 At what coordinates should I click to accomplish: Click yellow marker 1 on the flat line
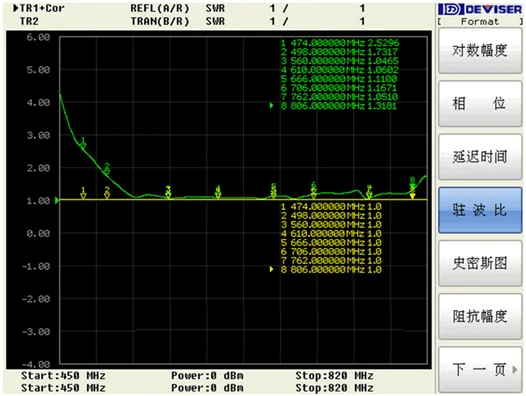83,193
